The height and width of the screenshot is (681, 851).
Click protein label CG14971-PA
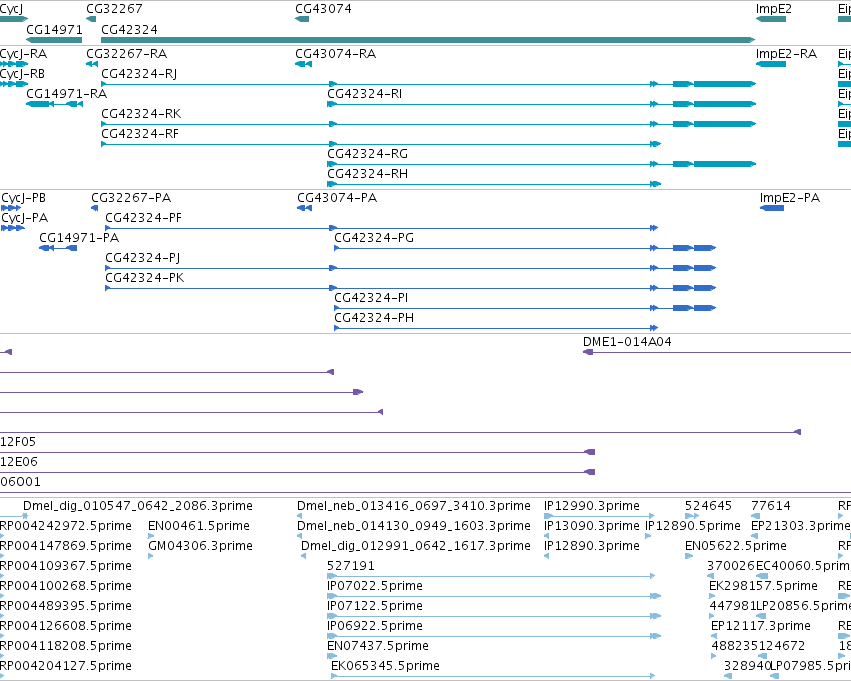(x=79, y=238)
